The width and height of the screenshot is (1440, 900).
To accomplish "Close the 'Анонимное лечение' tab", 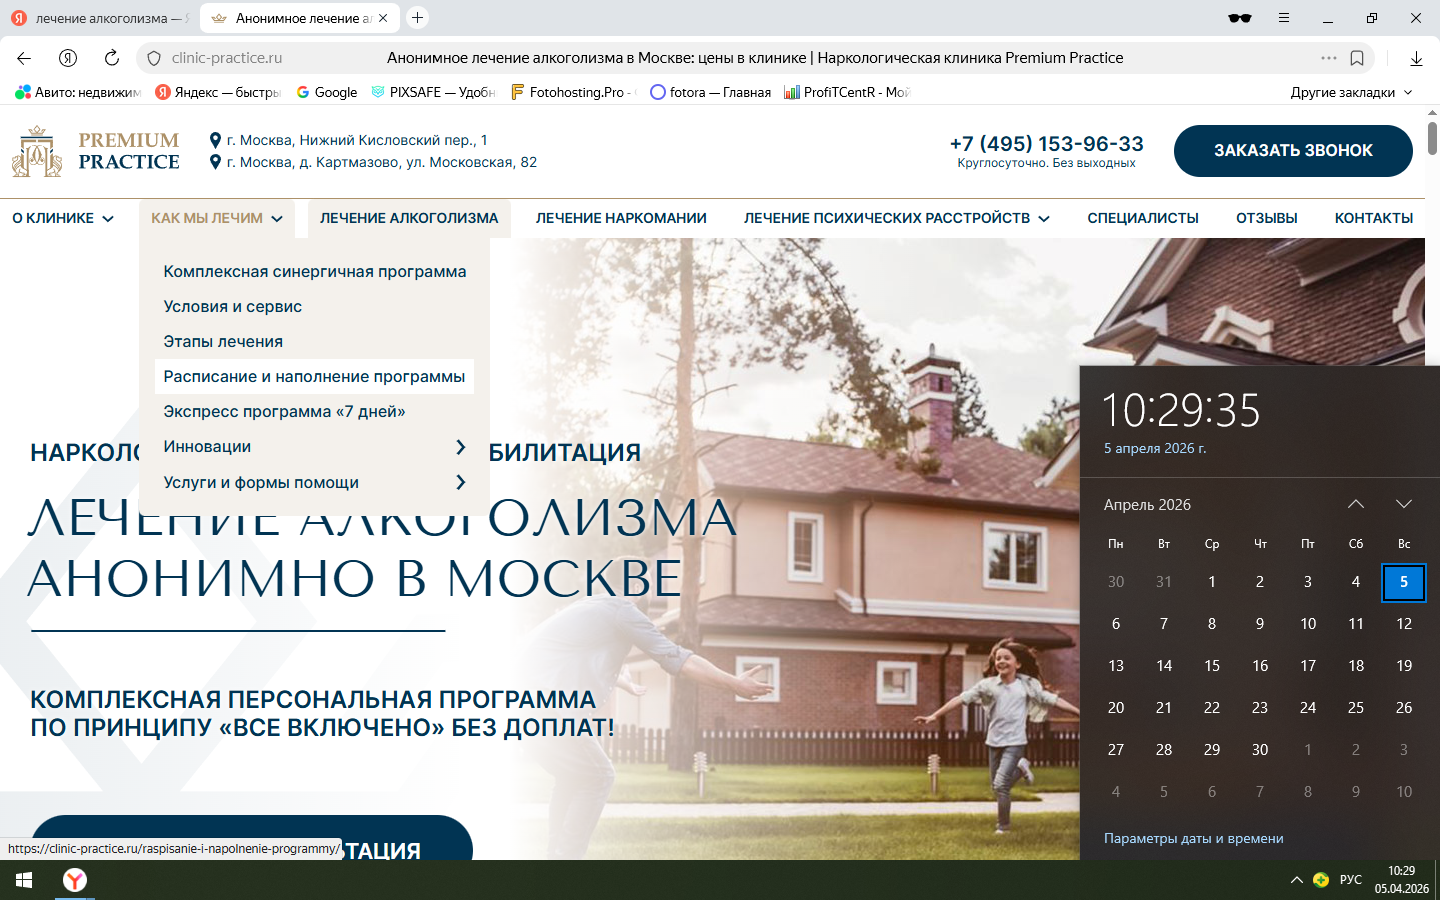I will (383, 18).
